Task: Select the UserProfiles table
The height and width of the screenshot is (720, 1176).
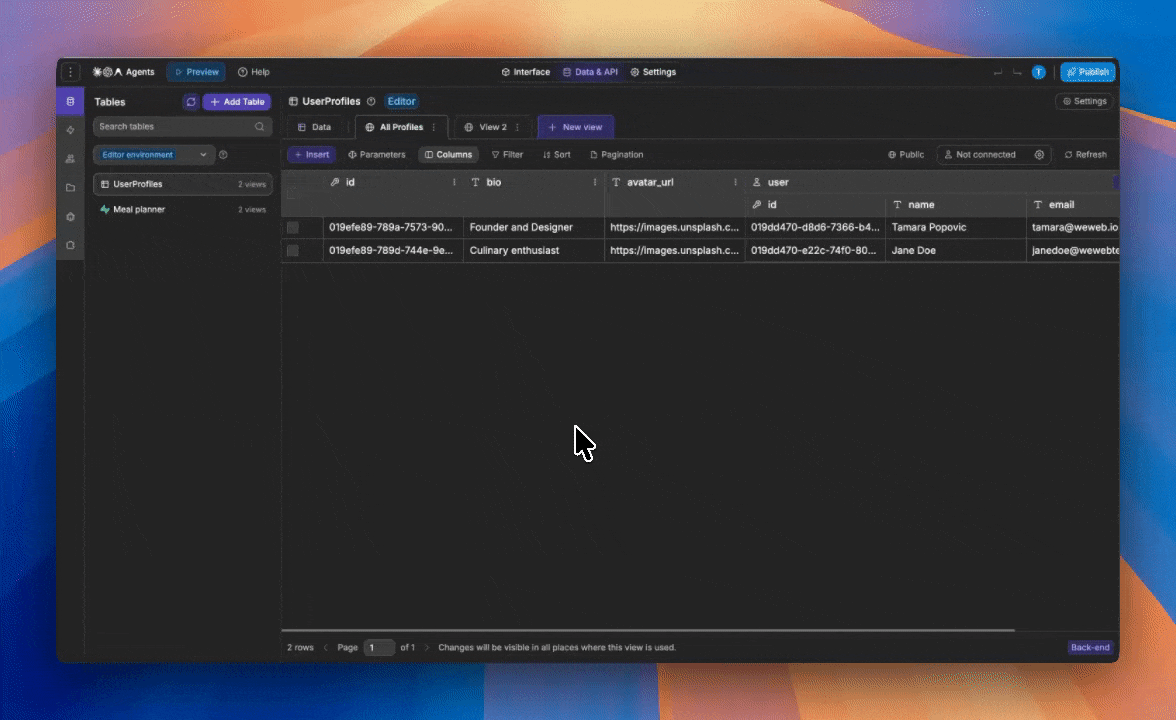Action: pos(182,184)
